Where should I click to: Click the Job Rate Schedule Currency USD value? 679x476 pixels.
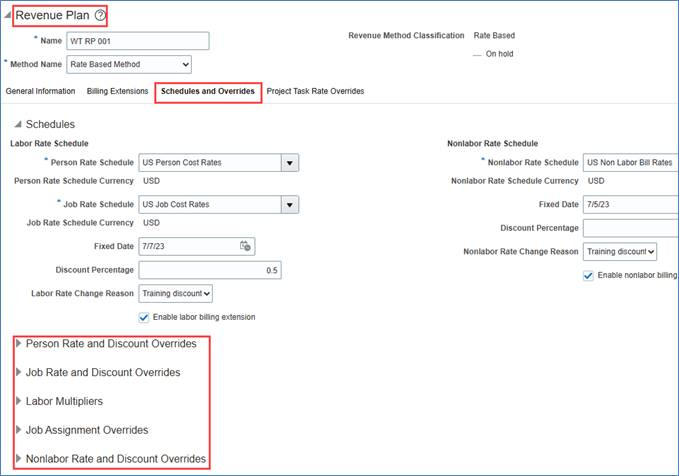coord(152,223)
